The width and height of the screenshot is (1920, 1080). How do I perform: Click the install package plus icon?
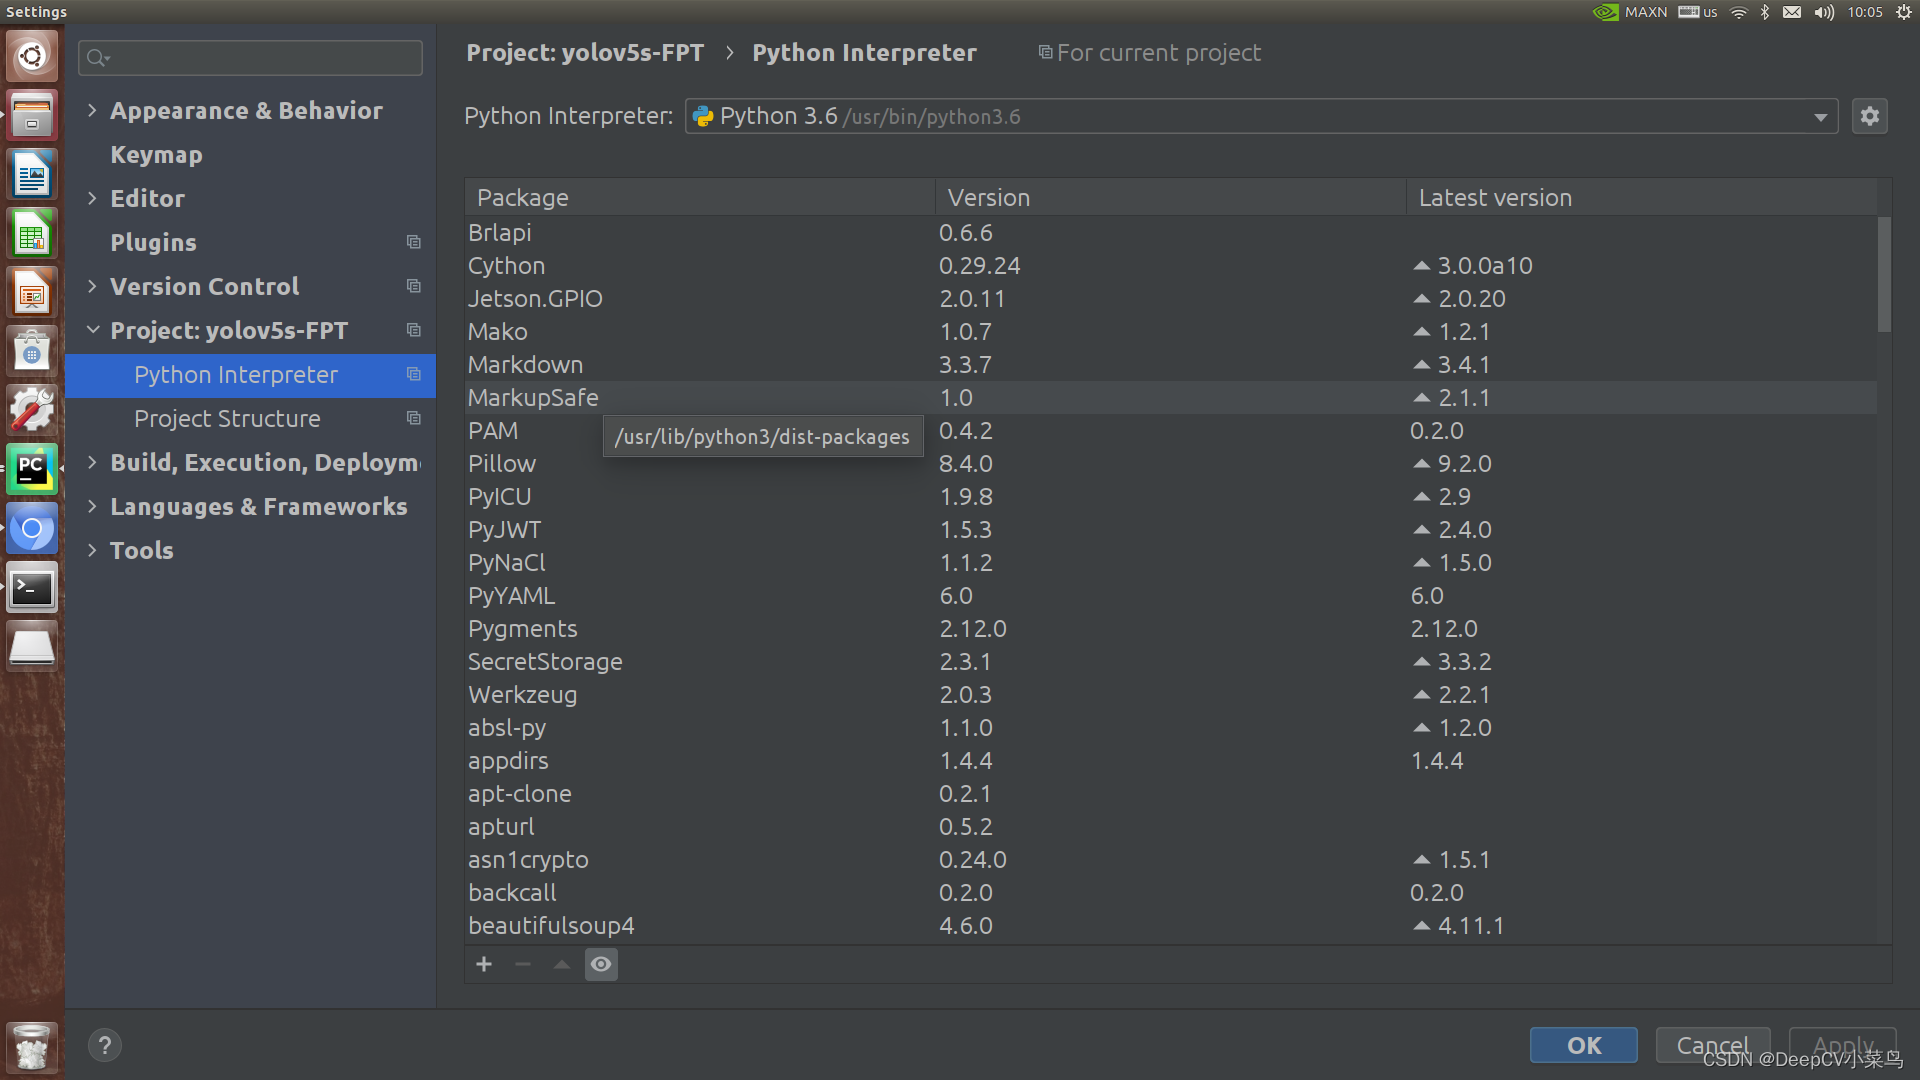point(484,964)
